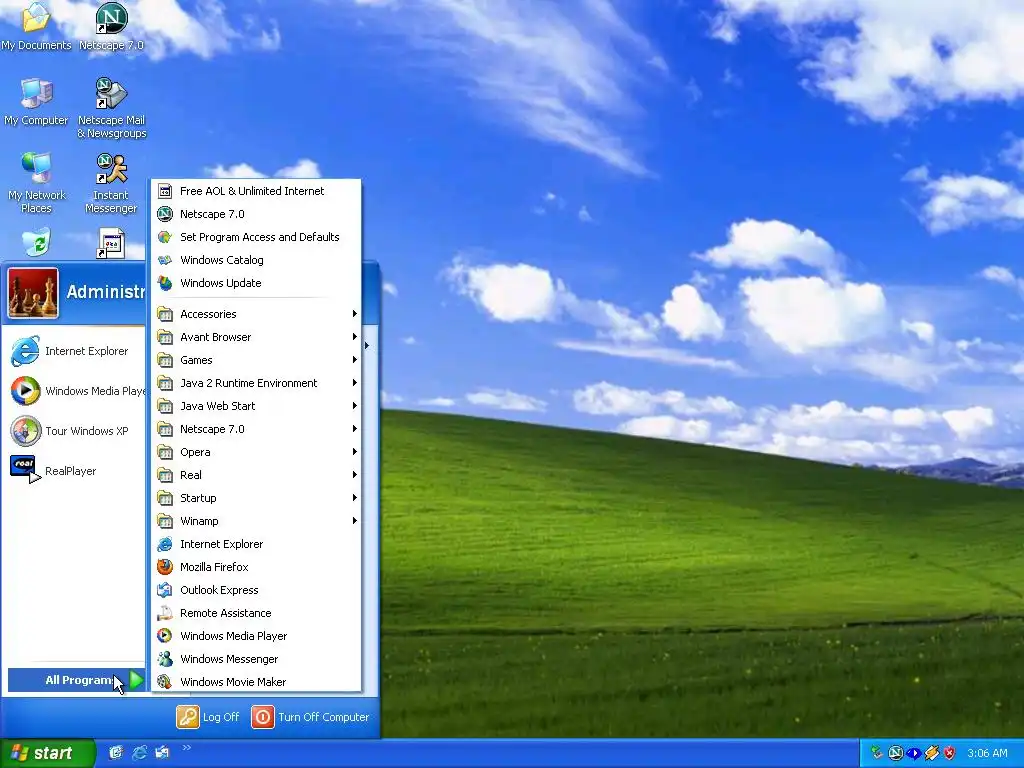Expand Games submenu arrow
The width and height of the screenshot is (1024, 768).
coord(355,360)
